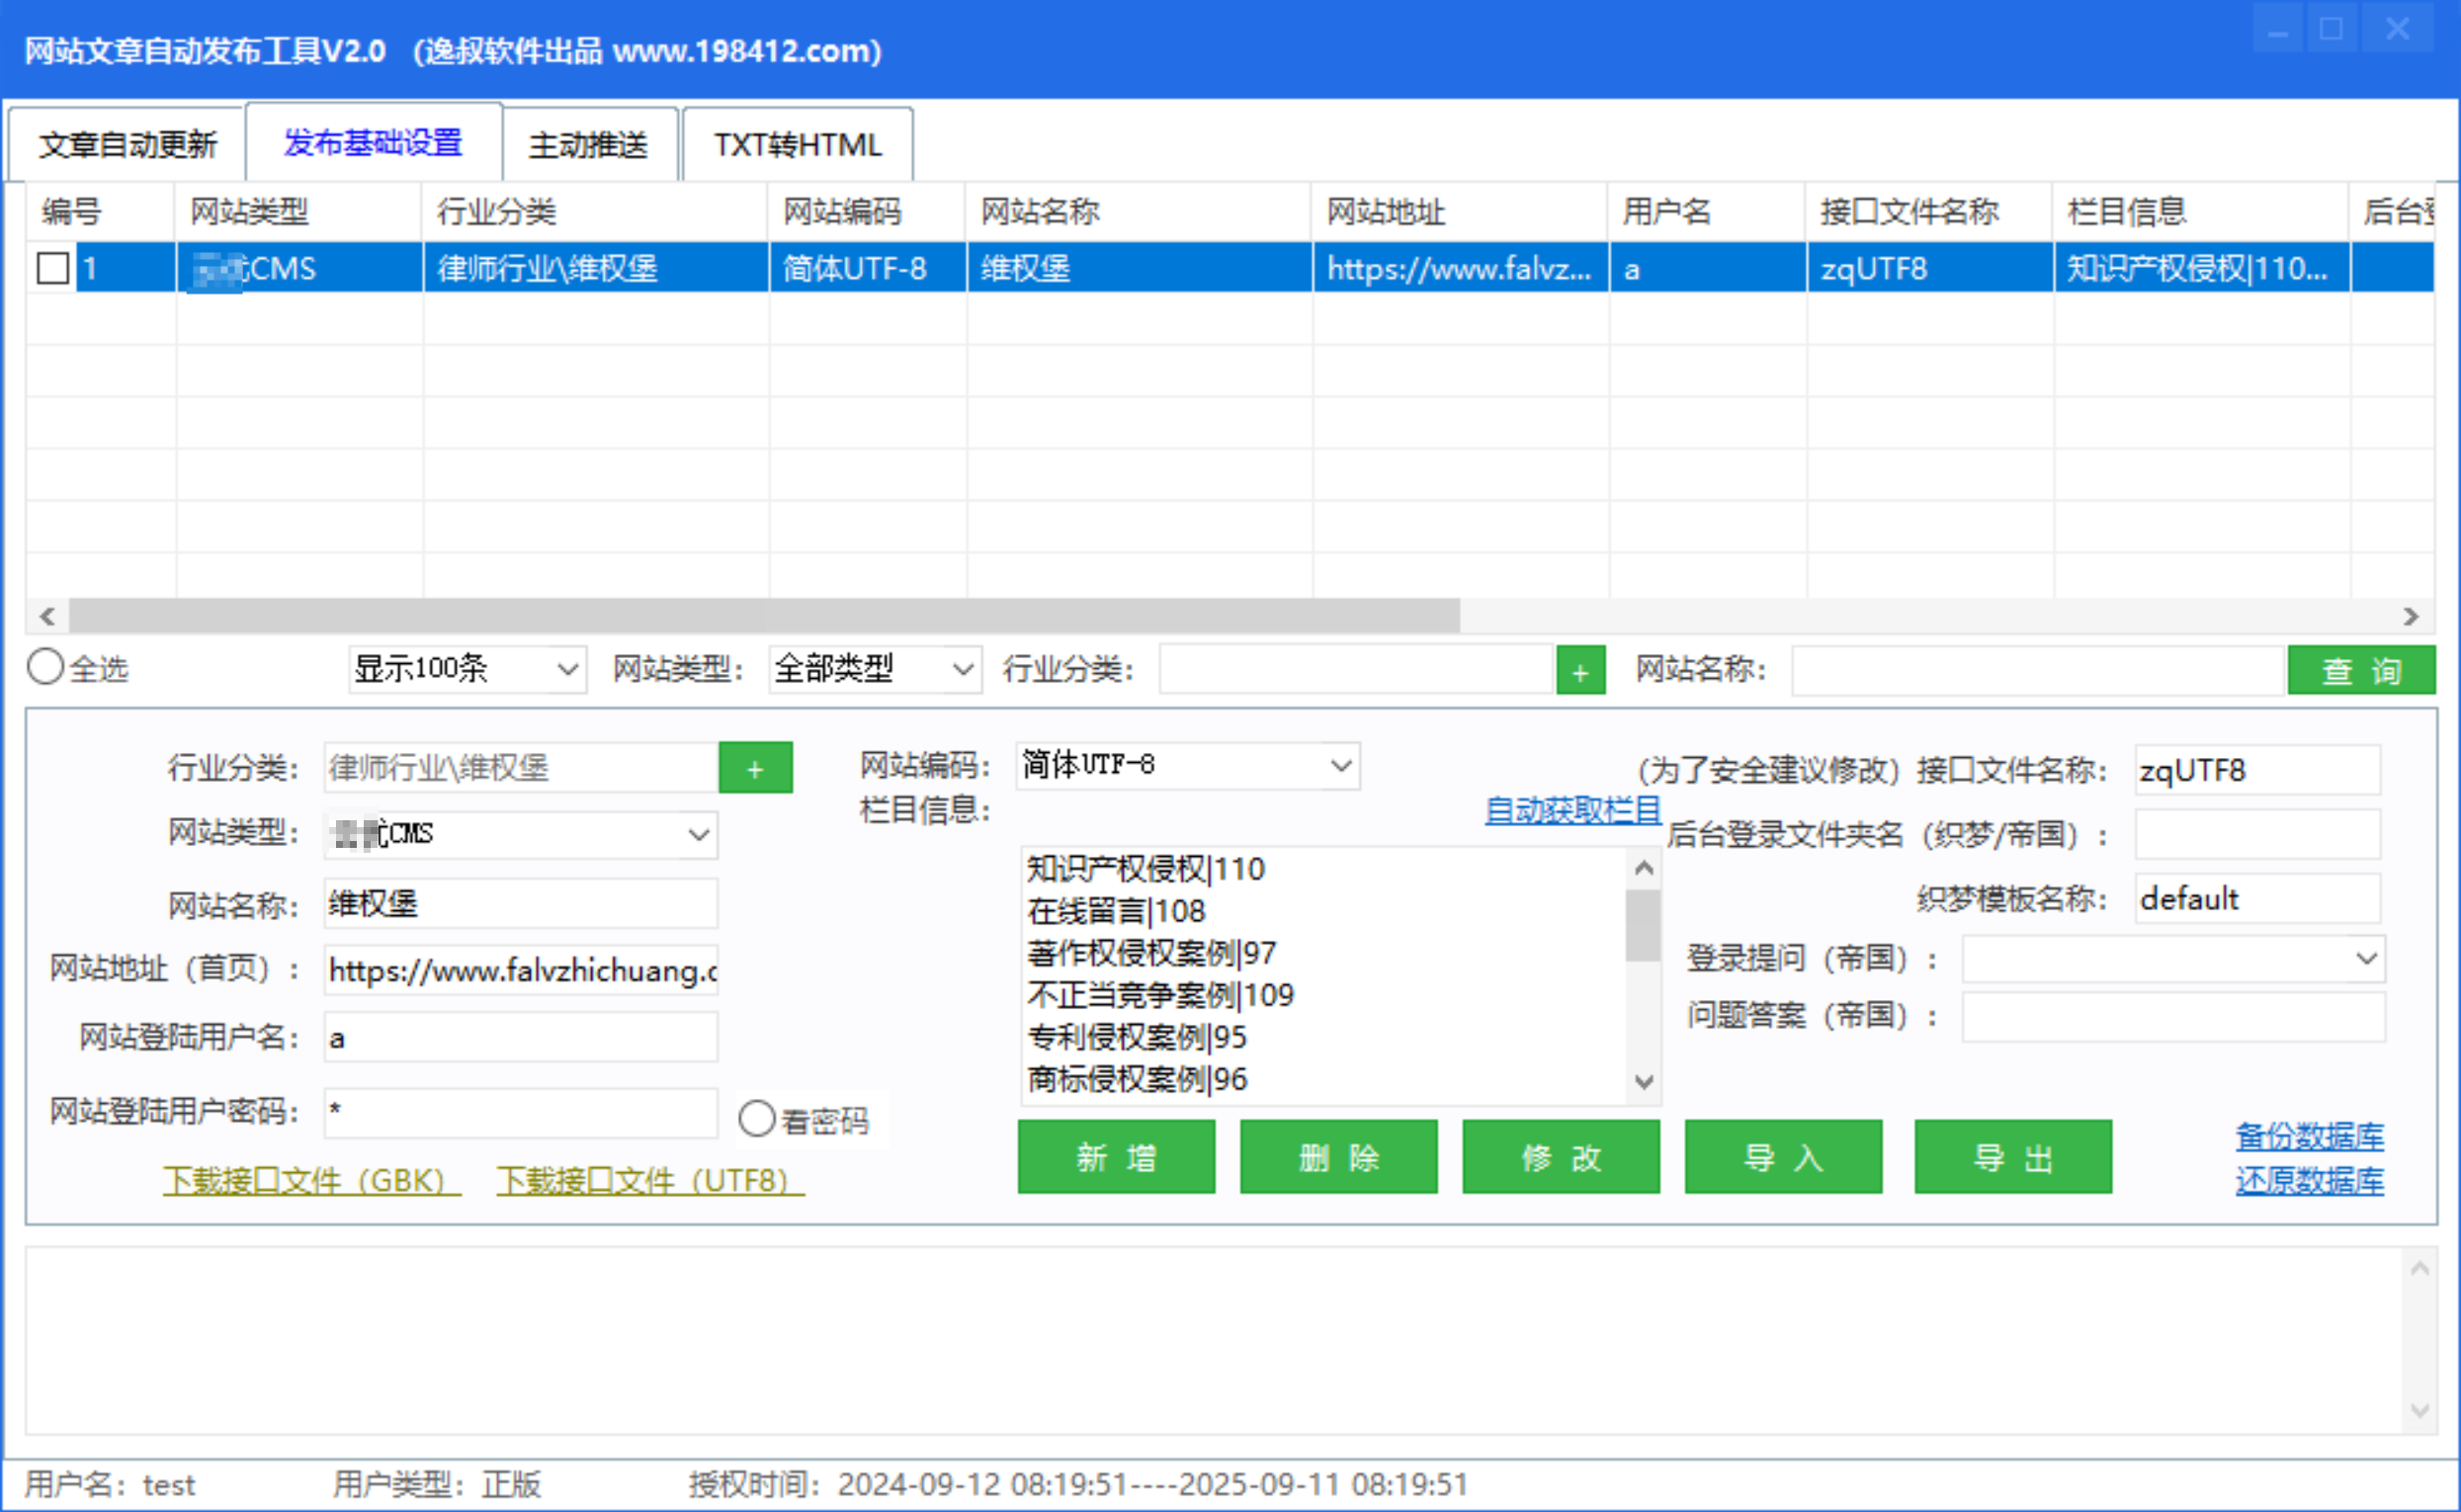The height and width of the screenshot is (1512, 2461).
Task: Click the 下载接口文件（GBK） link
Action: [x=311, y=1181]
